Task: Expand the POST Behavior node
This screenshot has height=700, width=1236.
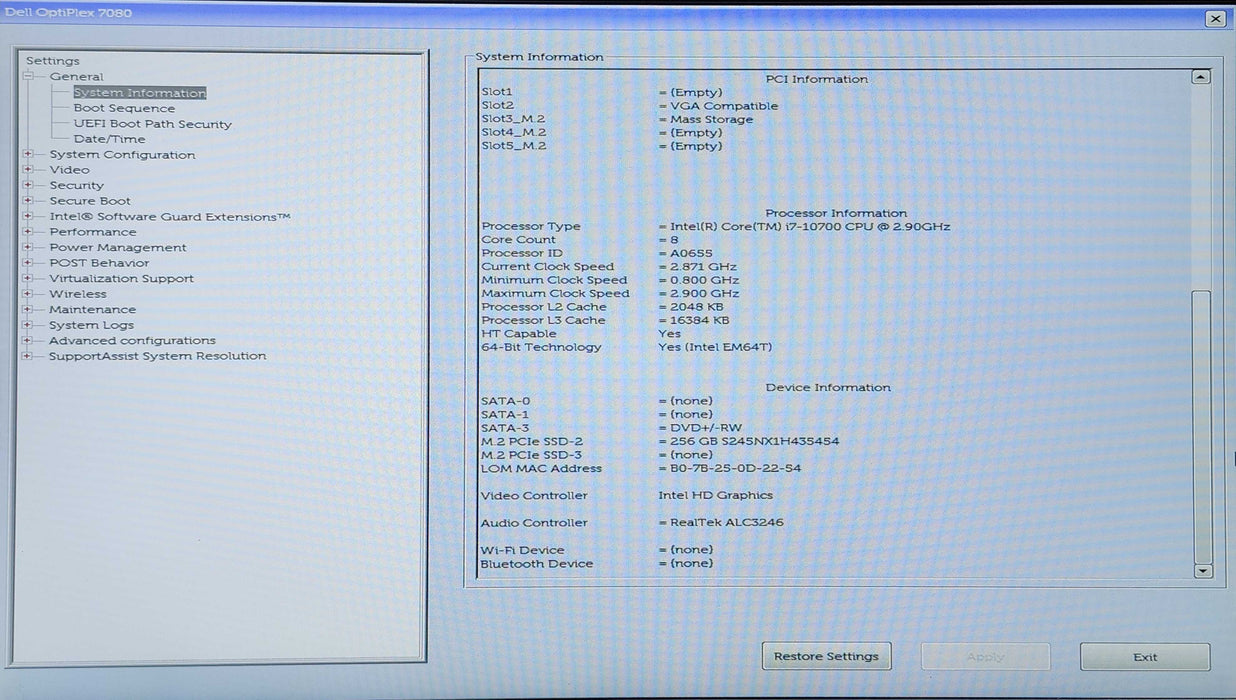Action: (28, 263)
